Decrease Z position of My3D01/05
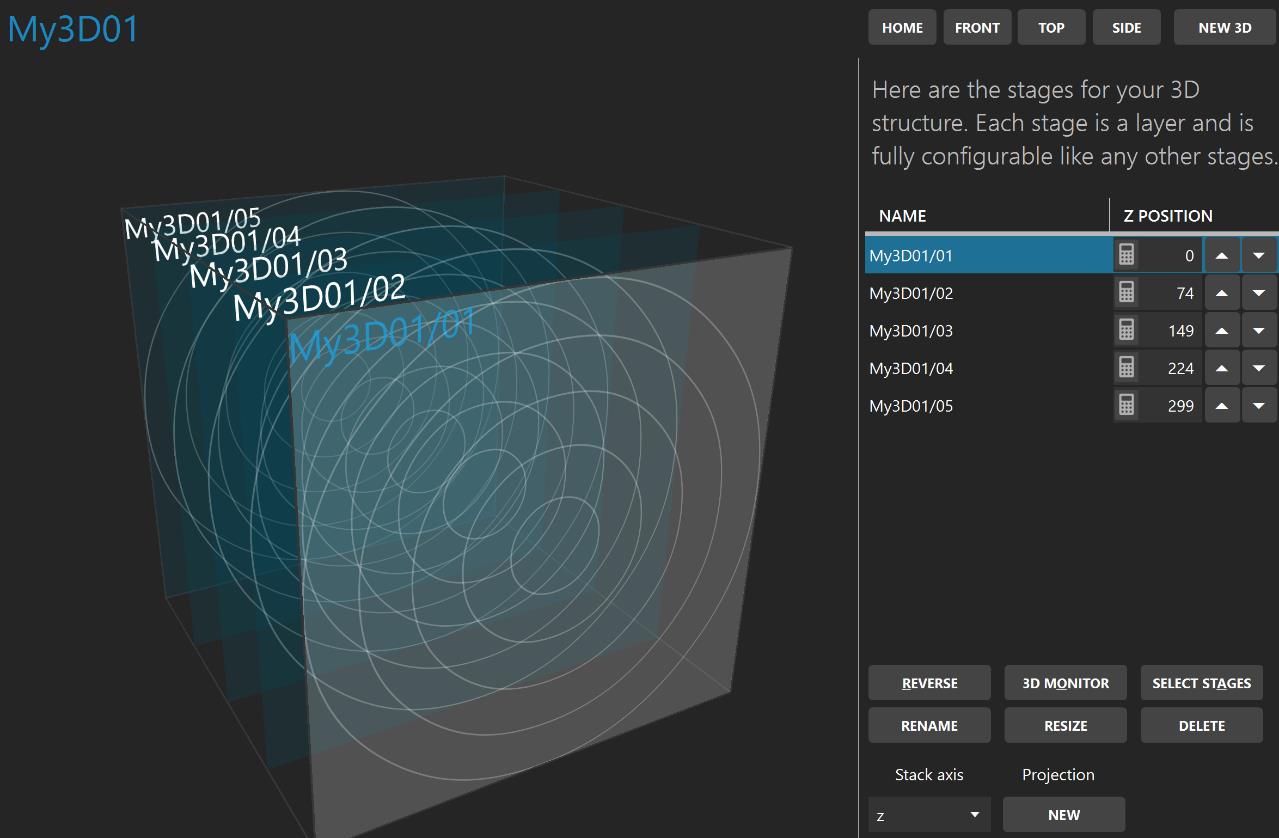This screenshot has width=1279, height=838. pyautogui.click(x=1259, y=406)
